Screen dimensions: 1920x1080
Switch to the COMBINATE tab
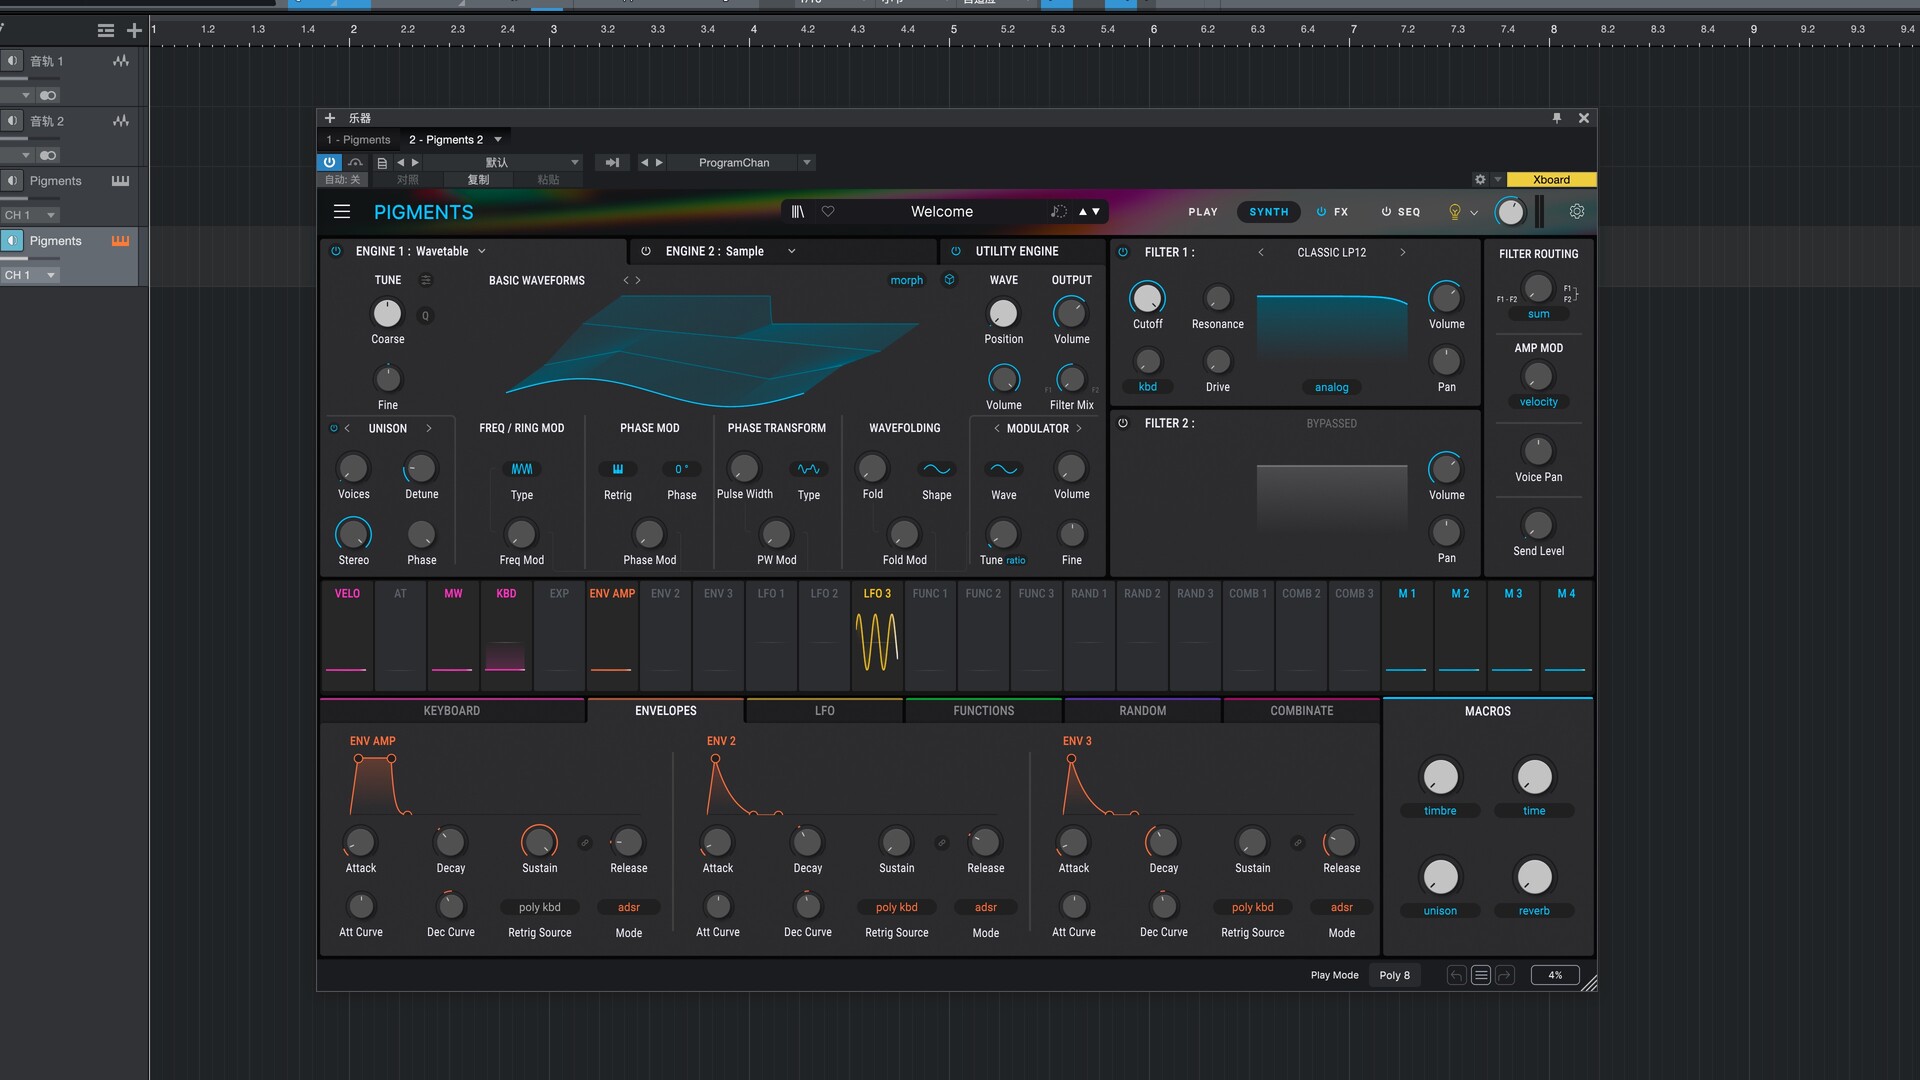[1302, 711]
